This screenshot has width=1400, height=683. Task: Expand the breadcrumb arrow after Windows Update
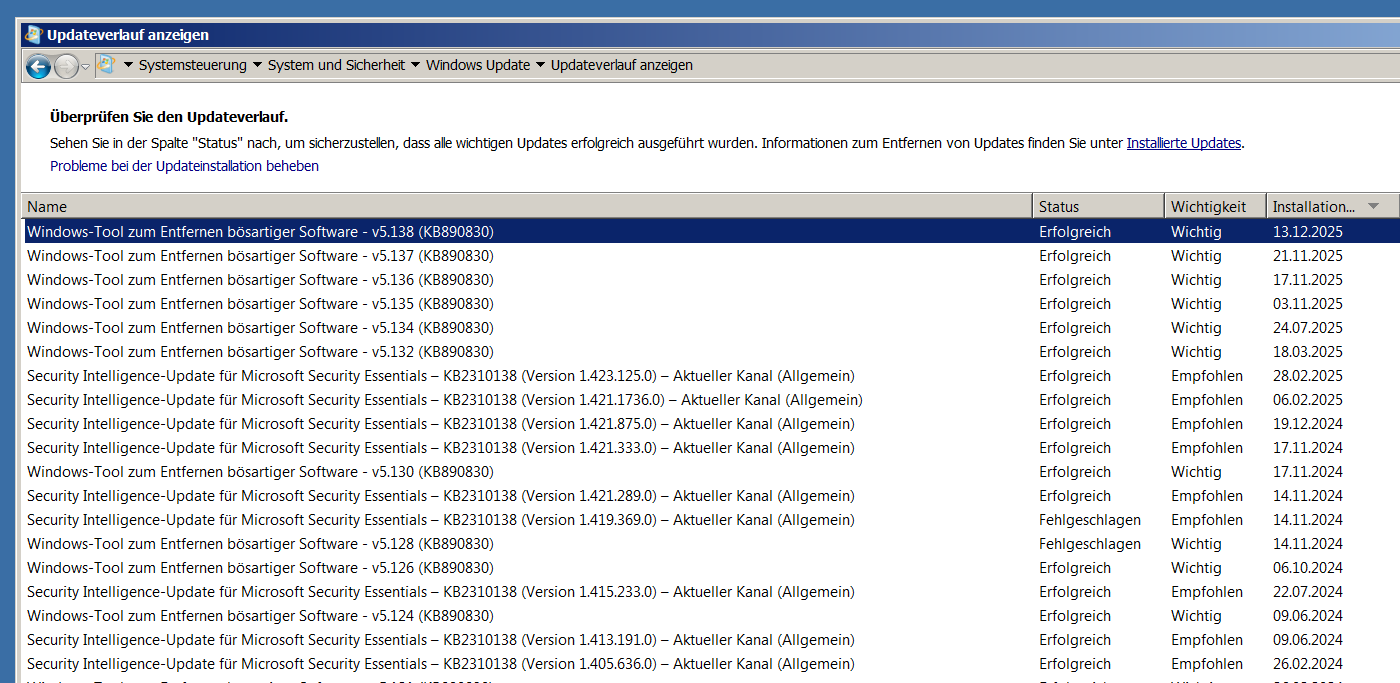tap(540, 65)
